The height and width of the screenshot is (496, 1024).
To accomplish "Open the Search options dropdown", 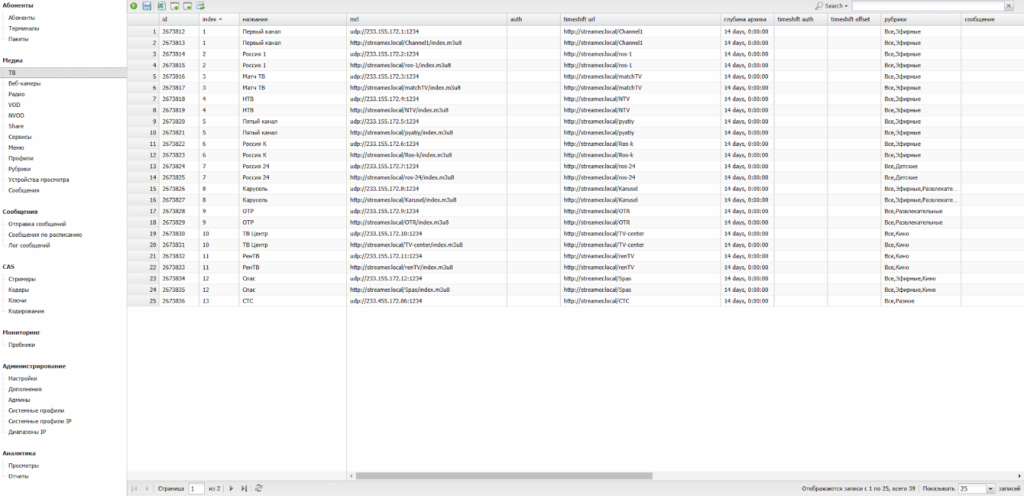I will point(832,6).
